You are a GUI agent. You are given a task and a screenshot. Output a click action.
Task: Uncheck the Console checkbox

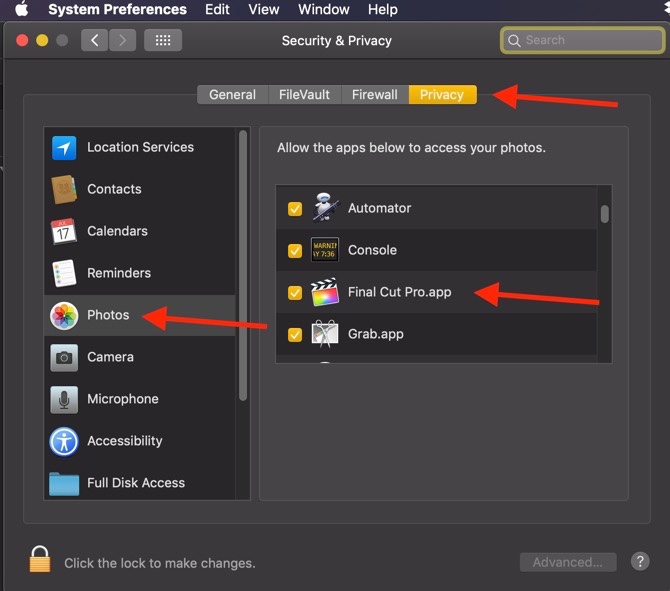tap(295, 251)
